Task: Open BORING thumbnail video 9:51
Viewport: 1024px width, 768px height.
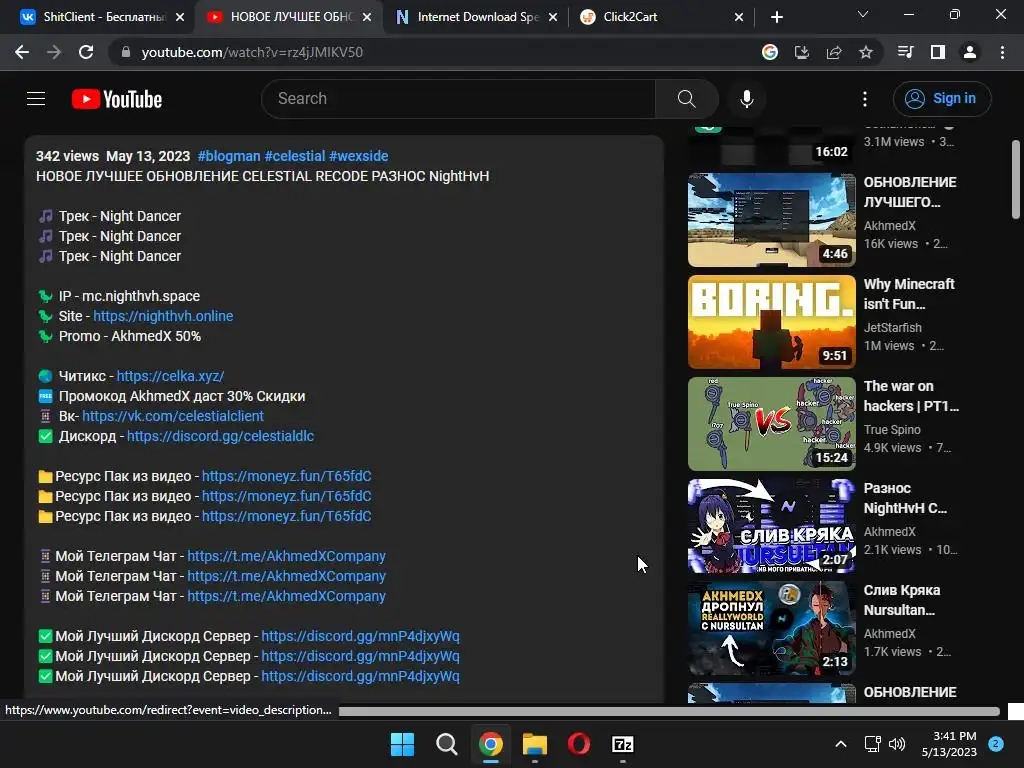Action: click(771, 322)
